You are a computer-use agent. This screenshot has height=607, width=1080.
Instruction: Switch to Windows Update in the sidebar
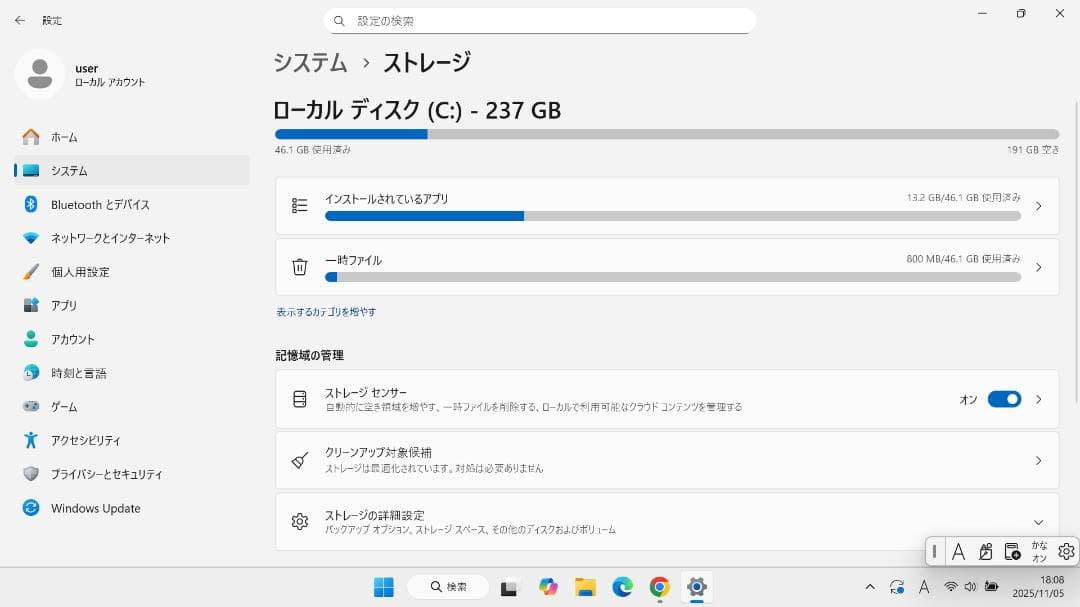tap(96, 508)
